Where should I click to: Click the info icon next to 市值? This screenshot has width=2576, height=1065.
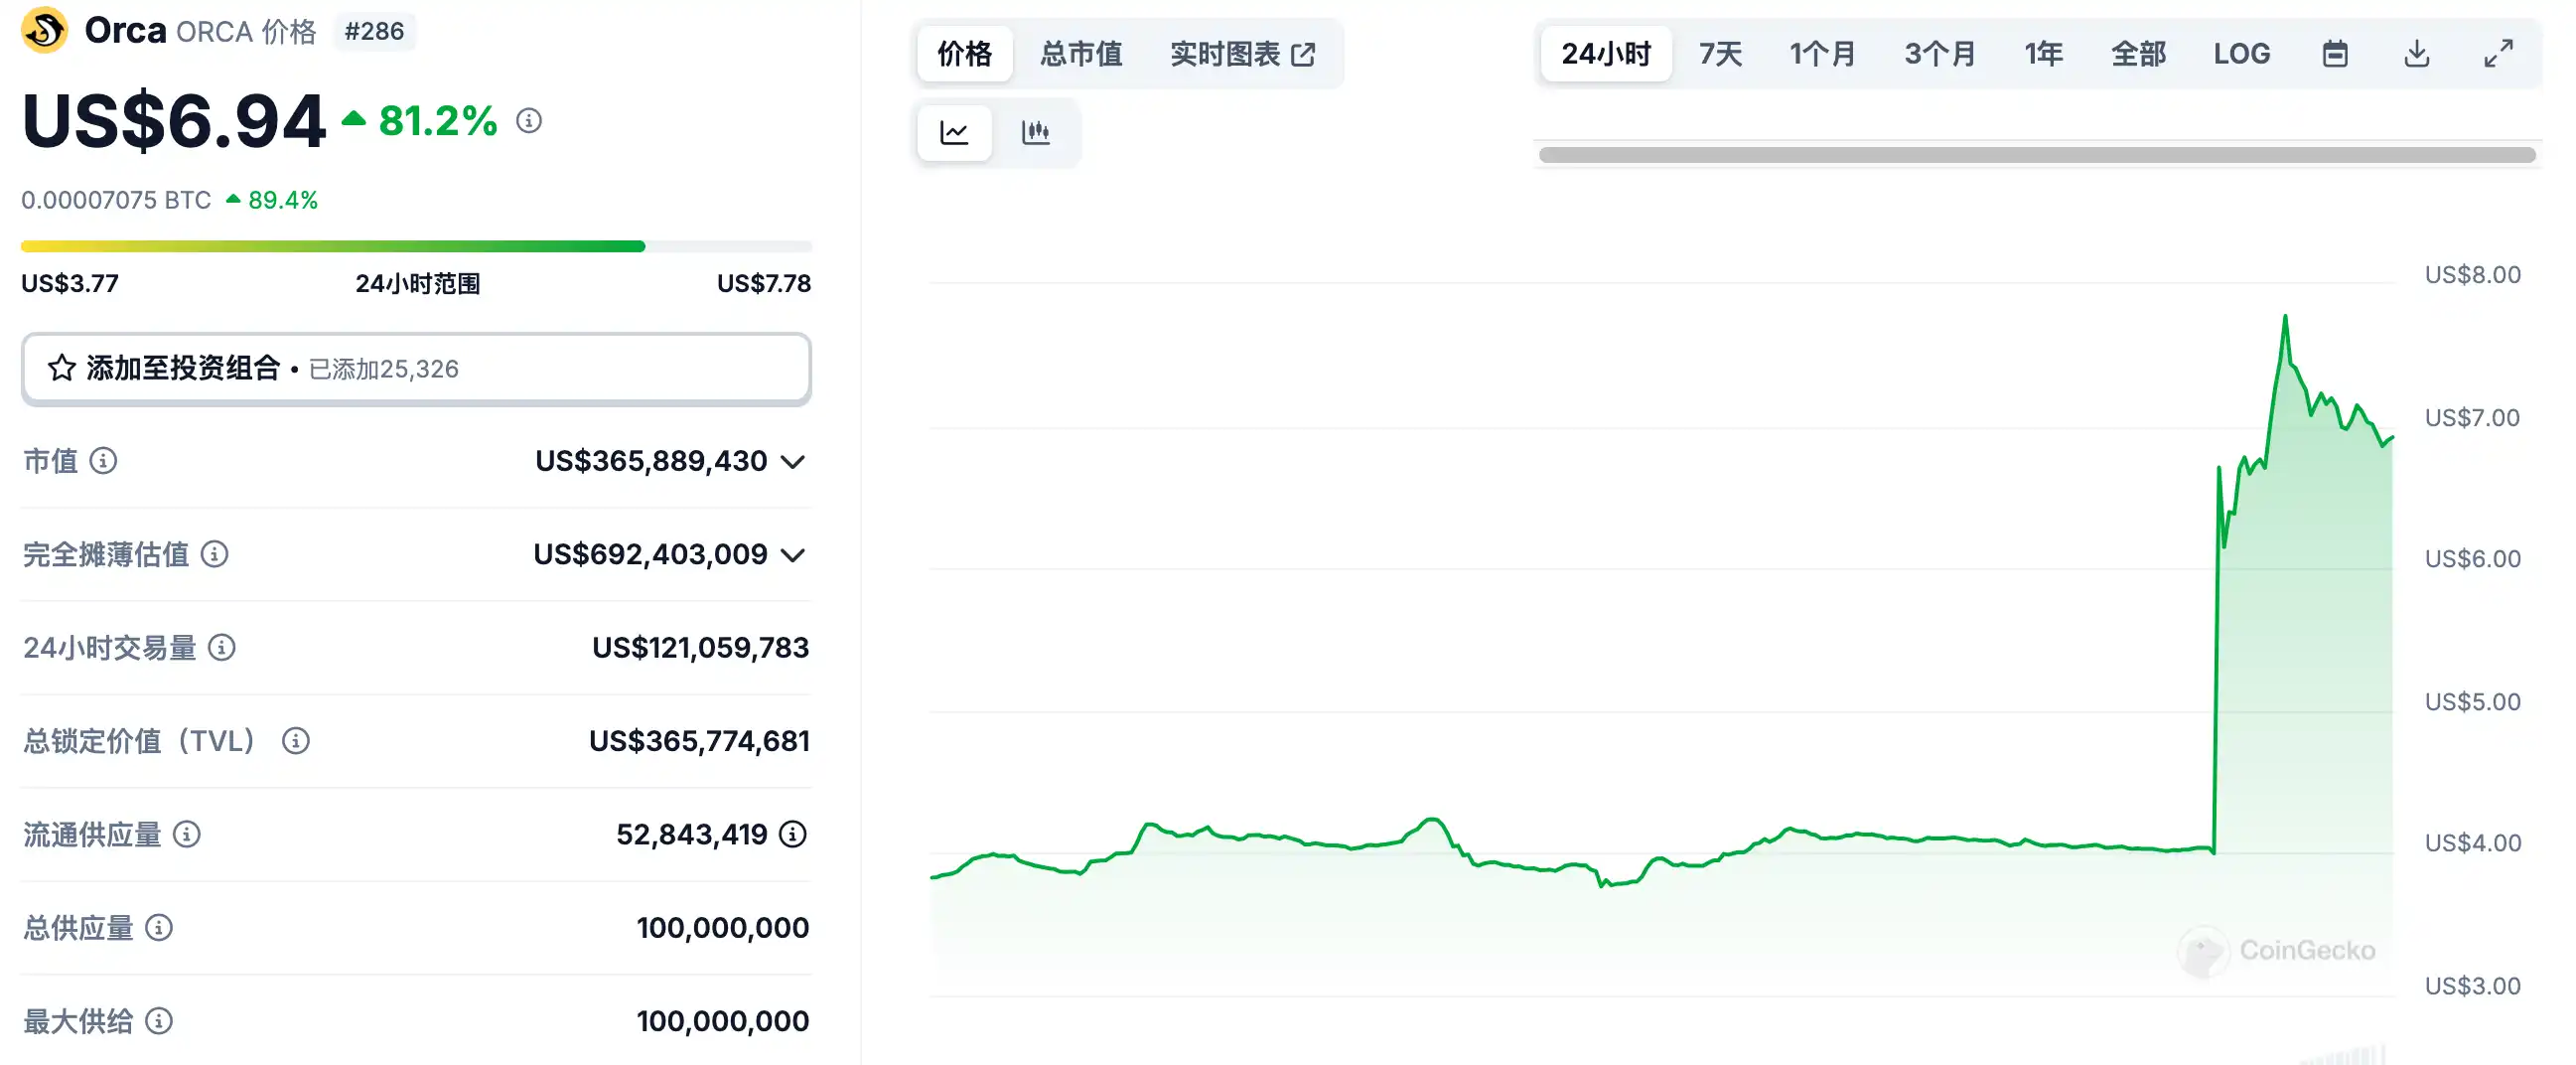(103, 461)
